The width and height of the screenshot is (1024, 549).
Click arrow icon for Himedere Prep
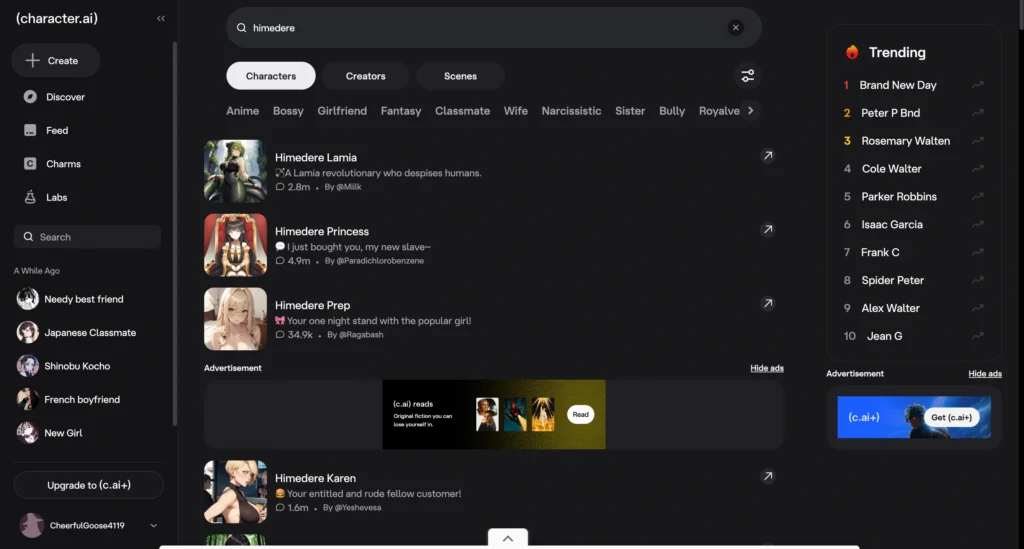[x=768, y=303]
